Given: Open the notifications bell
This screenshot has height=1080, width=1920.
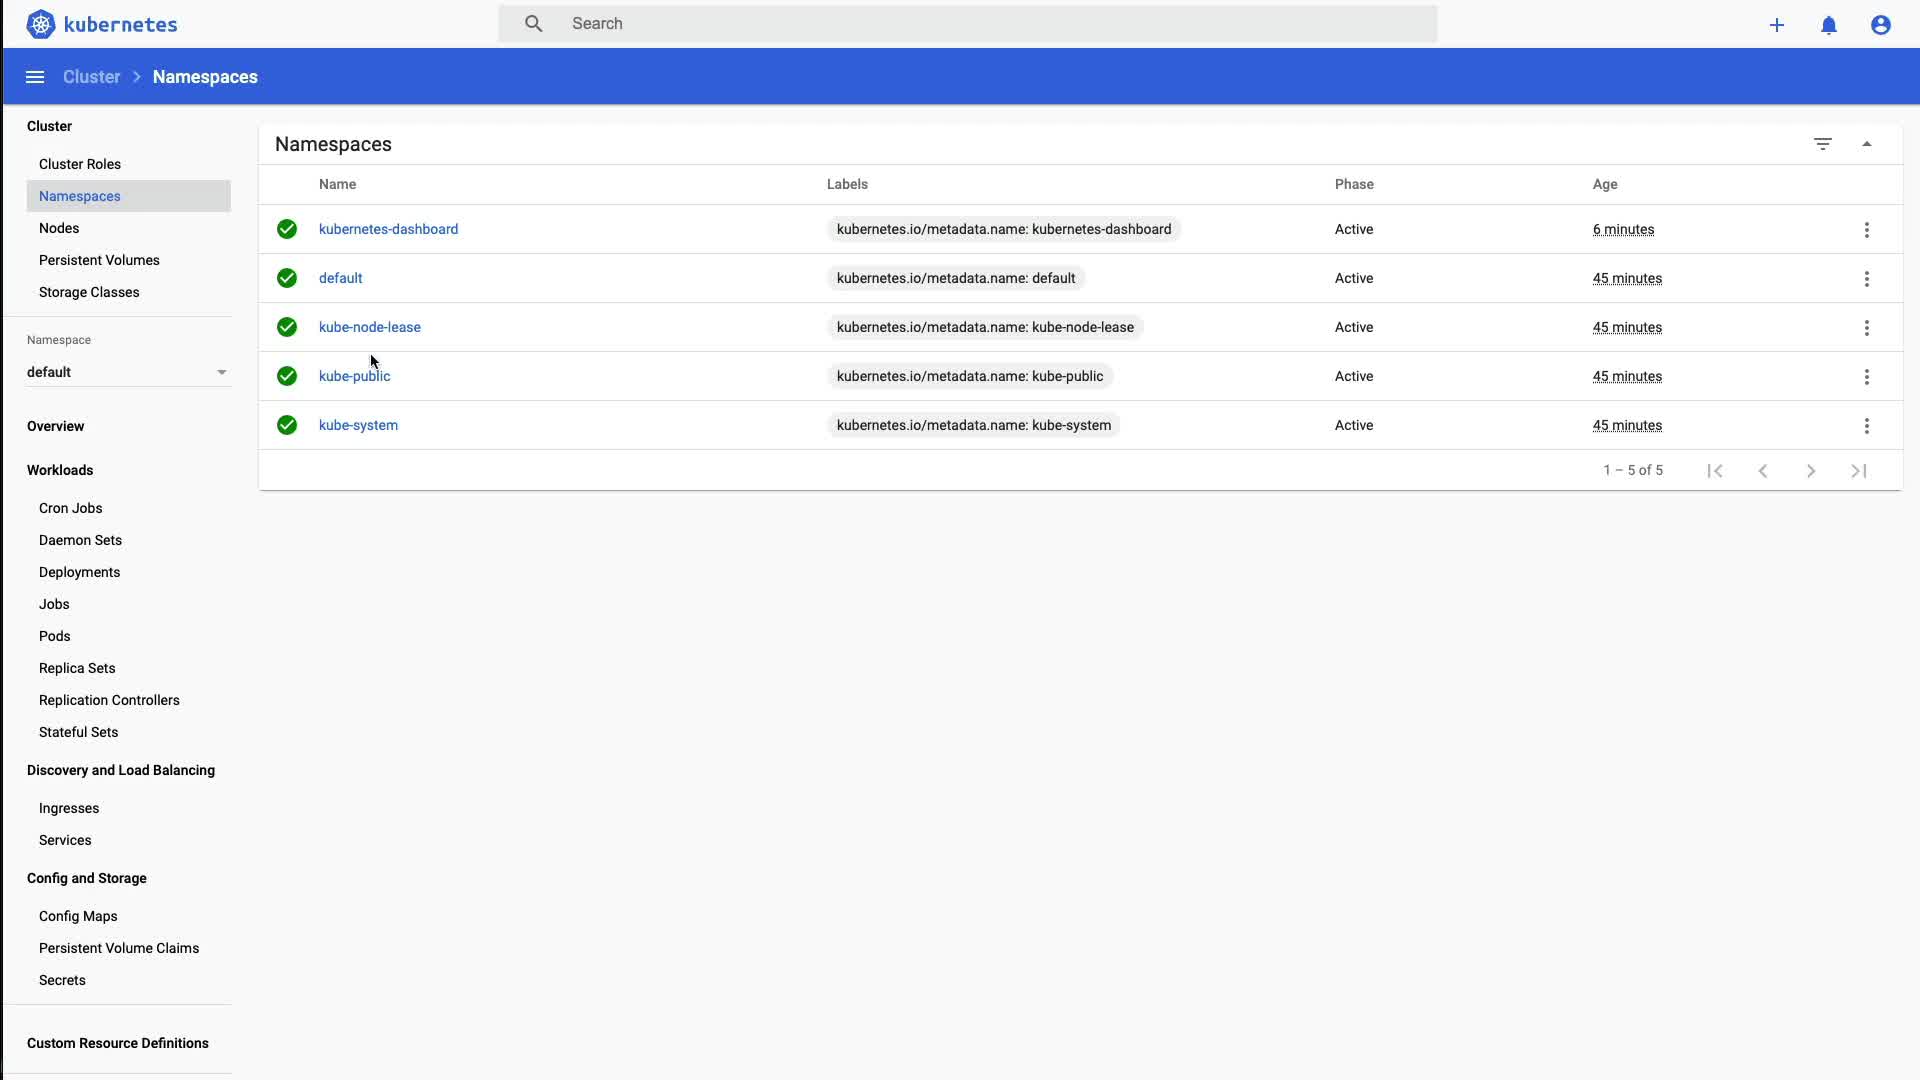Looking at the screenshot, I should coord(1829,25).
